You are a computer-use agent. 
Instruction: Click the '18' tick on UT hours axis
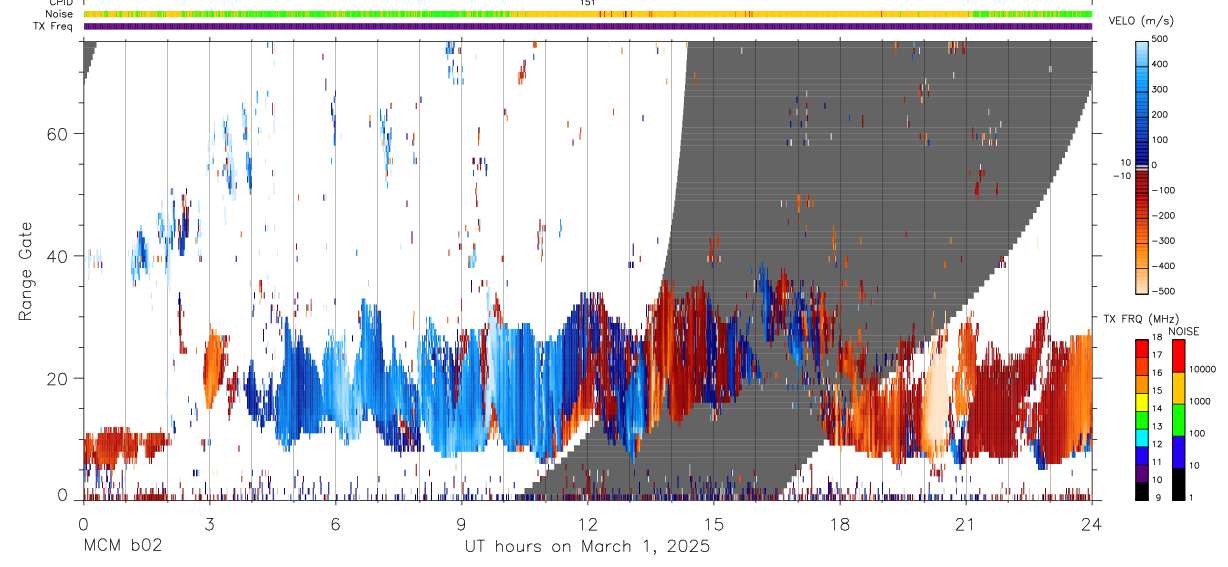point(840,524)
